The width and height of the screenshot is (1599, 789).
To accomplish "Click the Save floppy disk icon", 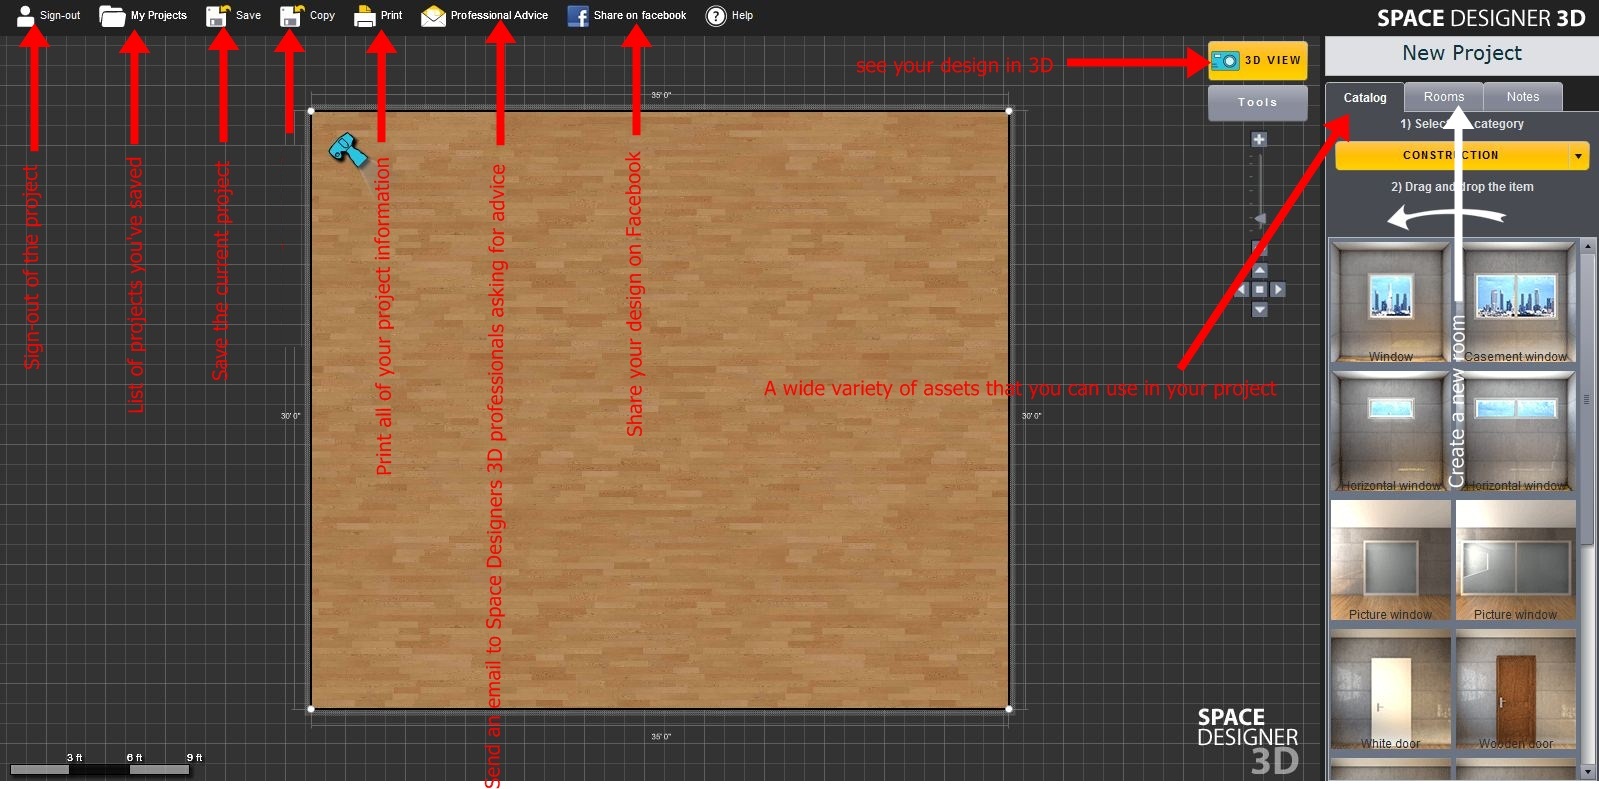I will click(x=217, y=16).
